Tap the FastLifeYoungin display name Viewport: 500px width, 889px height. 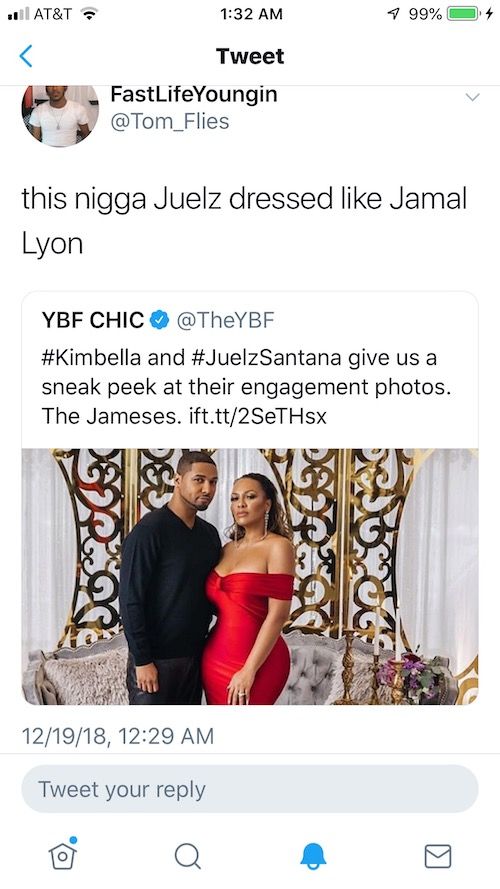[x=193, y=94]
